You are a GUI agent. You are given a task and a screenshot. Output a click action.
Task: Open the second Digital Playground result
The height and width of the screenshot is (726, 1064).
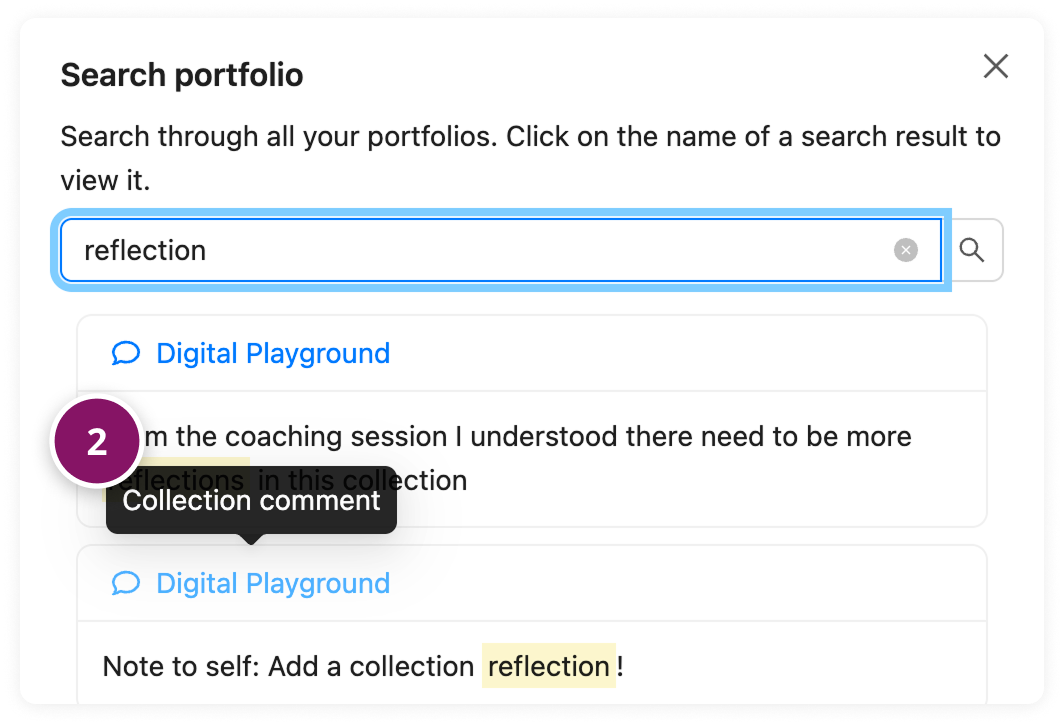[x=273, y=584]
